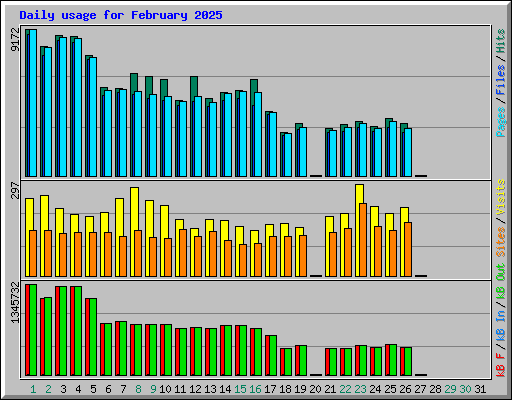
Task: Choose day 24 on the date axis
Action: click(375, 389)
